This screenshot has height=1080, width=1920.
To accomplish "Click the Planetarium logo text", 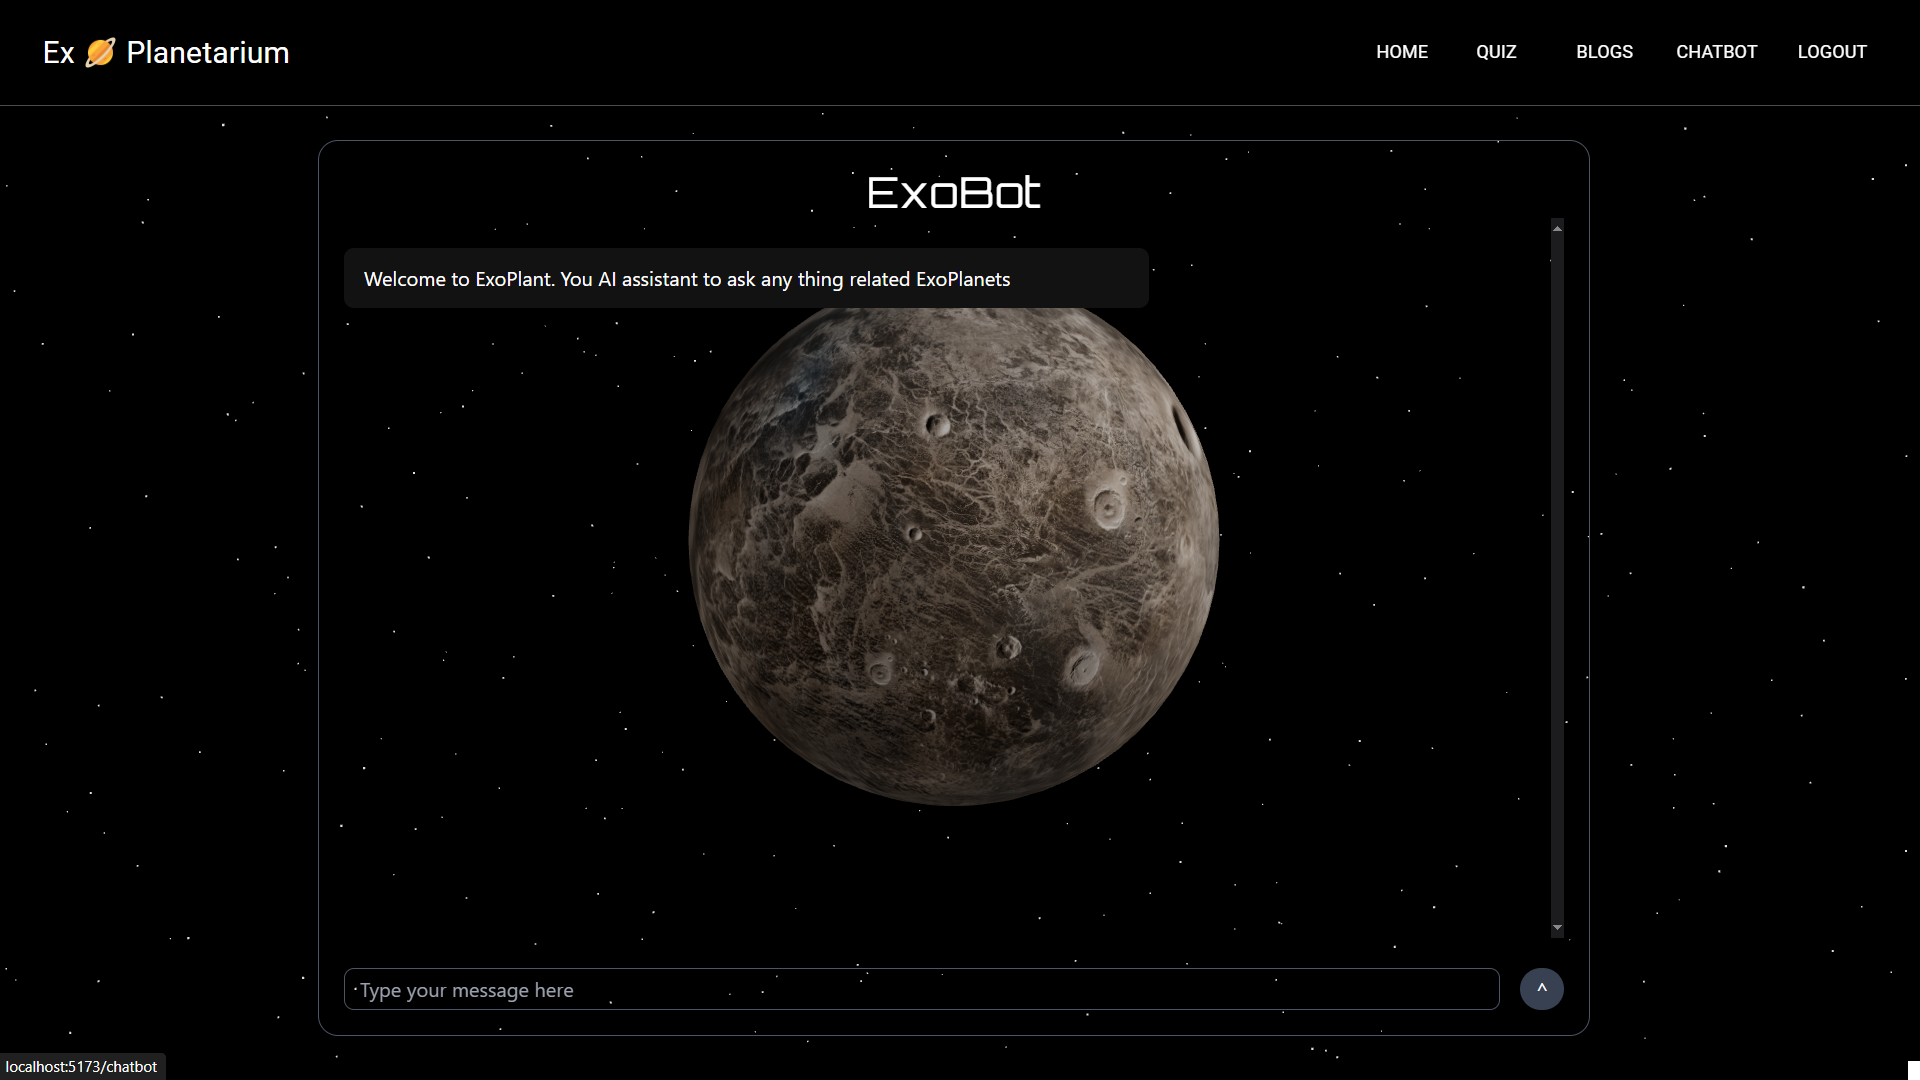I will tap(207, 52).
